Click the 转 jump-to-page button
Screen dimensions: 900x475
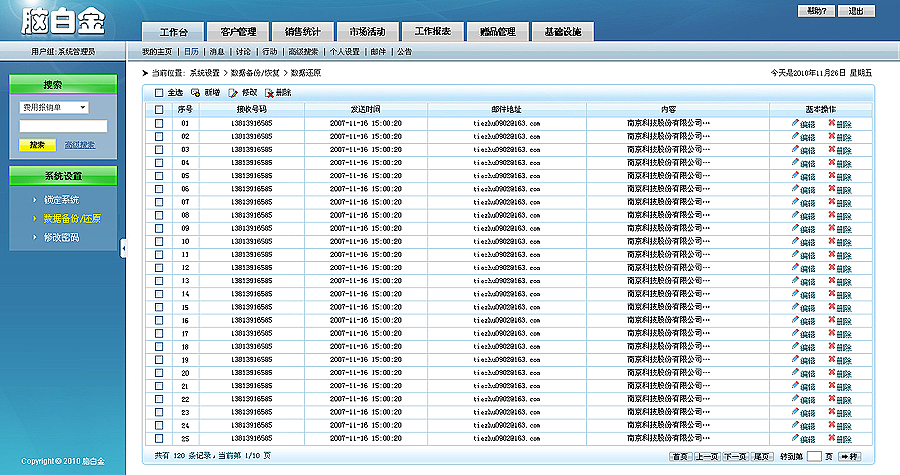pyautogui.click(x=849, y=457)
